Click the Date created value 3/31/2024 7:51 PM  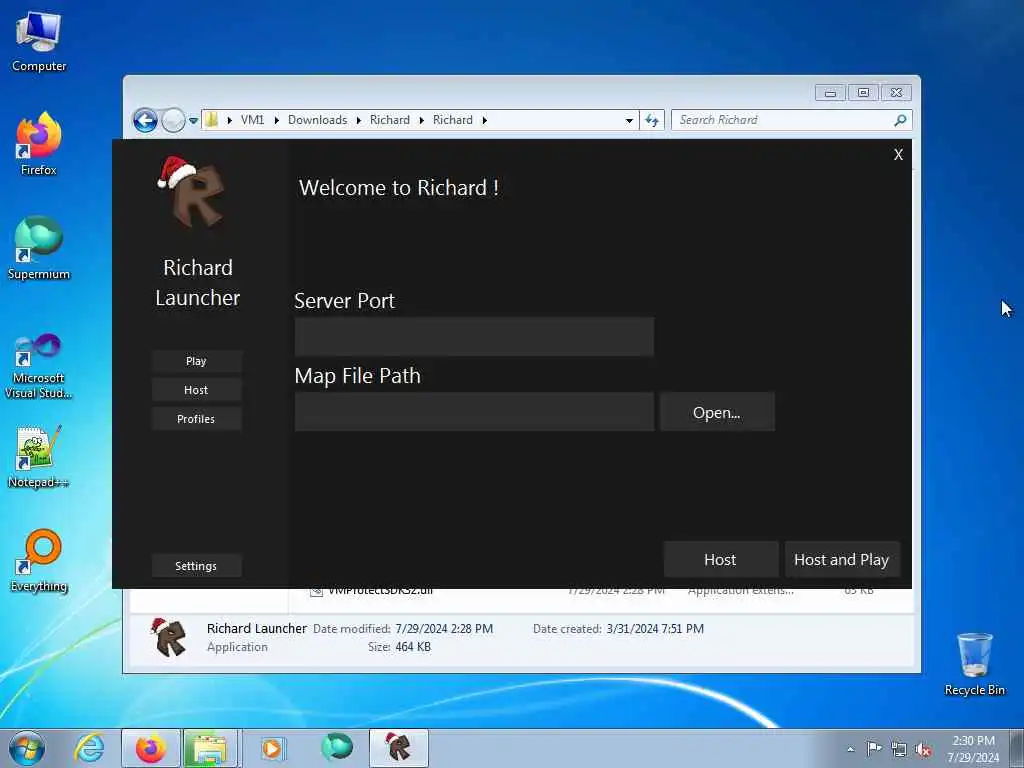click(655, 629)
